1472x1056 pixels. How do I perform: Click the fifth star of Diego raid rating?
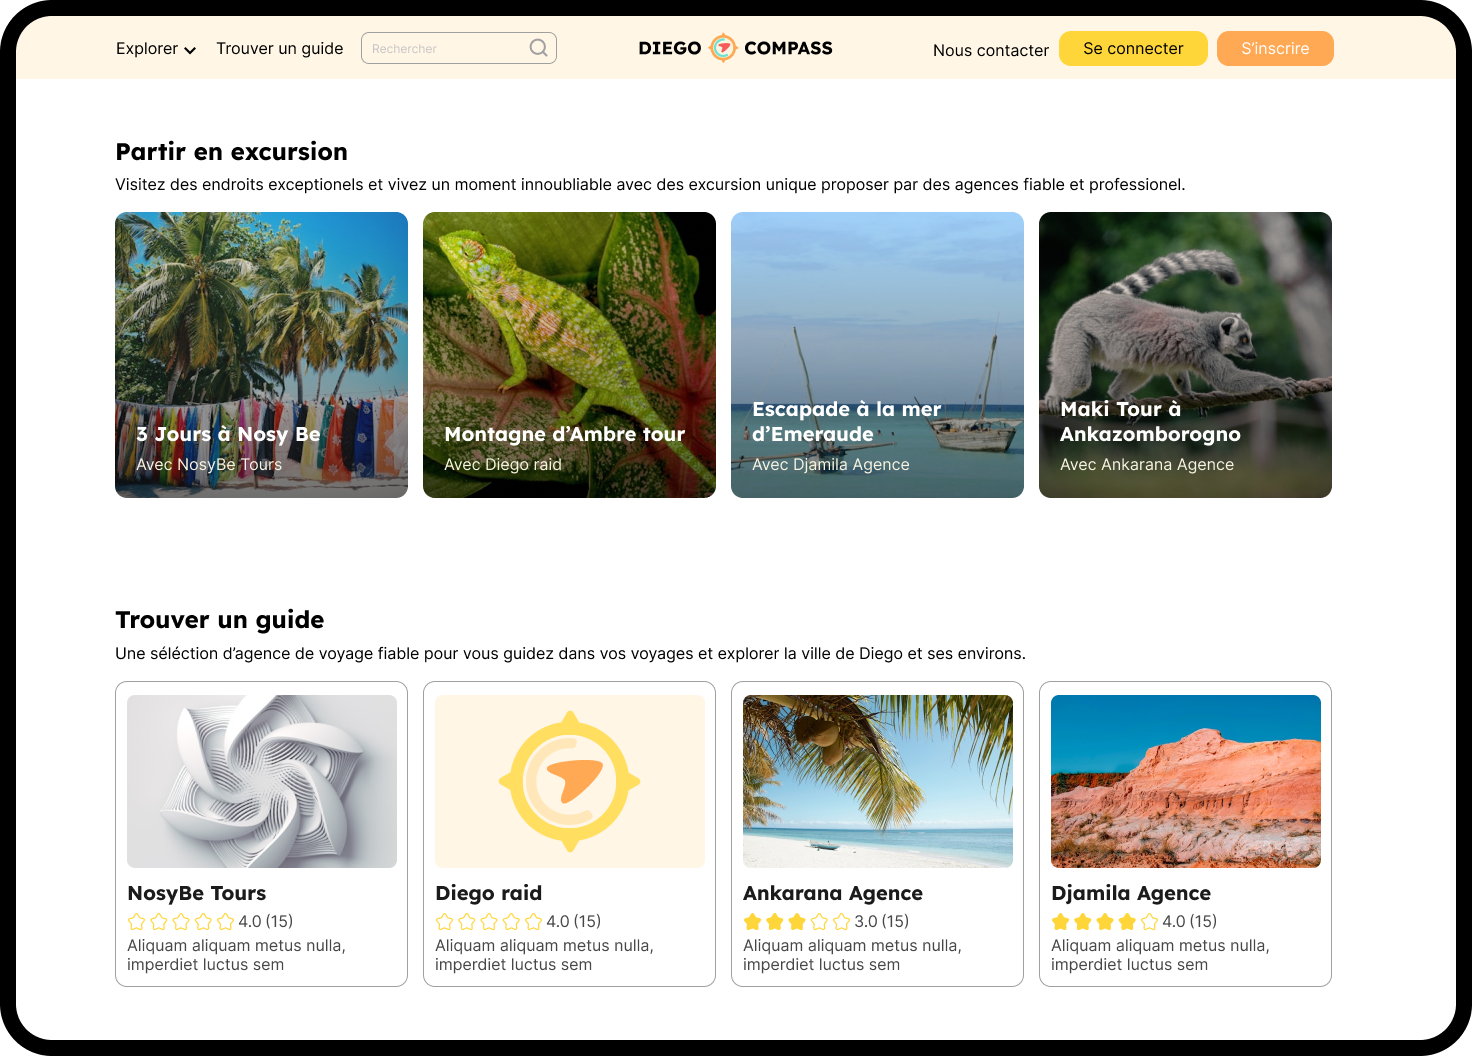tap(536, 921)
